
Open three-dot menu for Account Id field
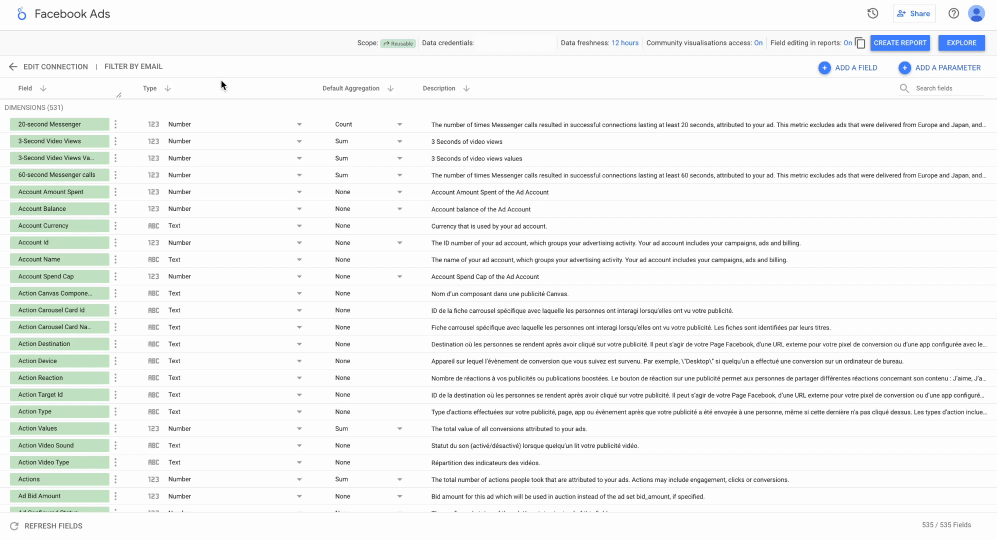click(115, 242)
